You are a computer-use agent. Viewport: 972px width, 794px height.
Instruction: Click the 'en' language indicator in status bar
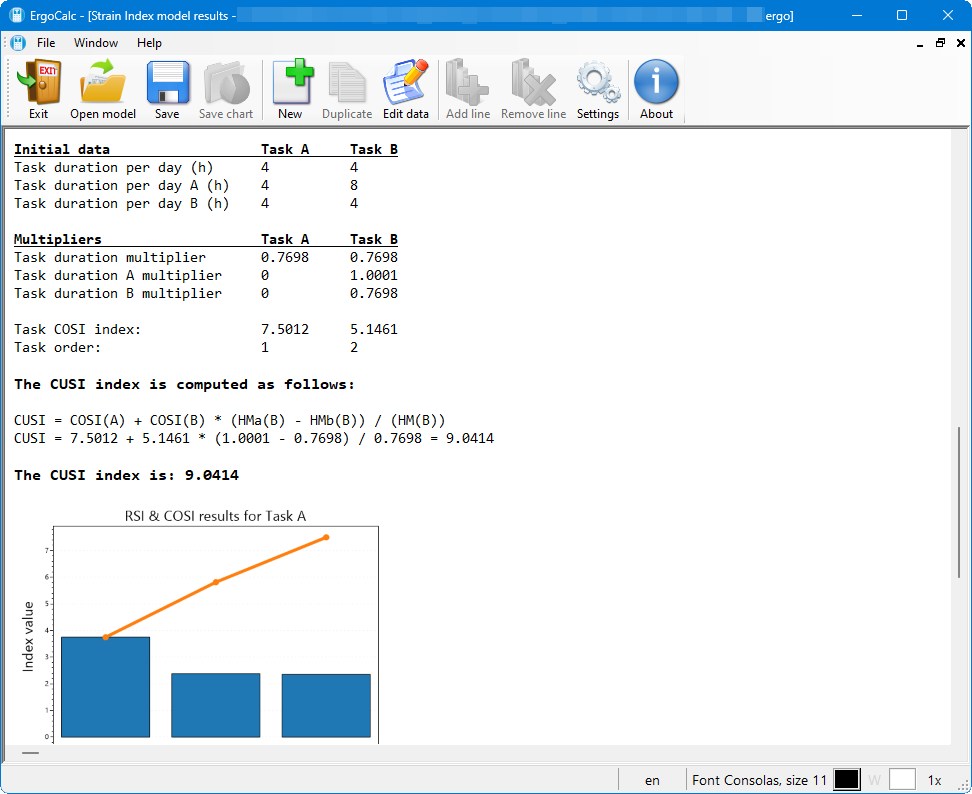click(x=652, y=779)
